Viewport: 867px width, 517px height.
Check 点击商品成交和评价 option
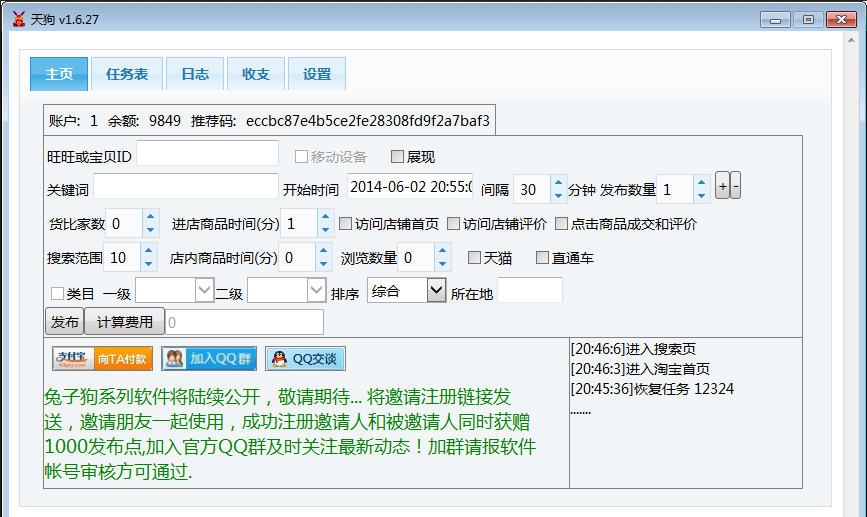561,223
